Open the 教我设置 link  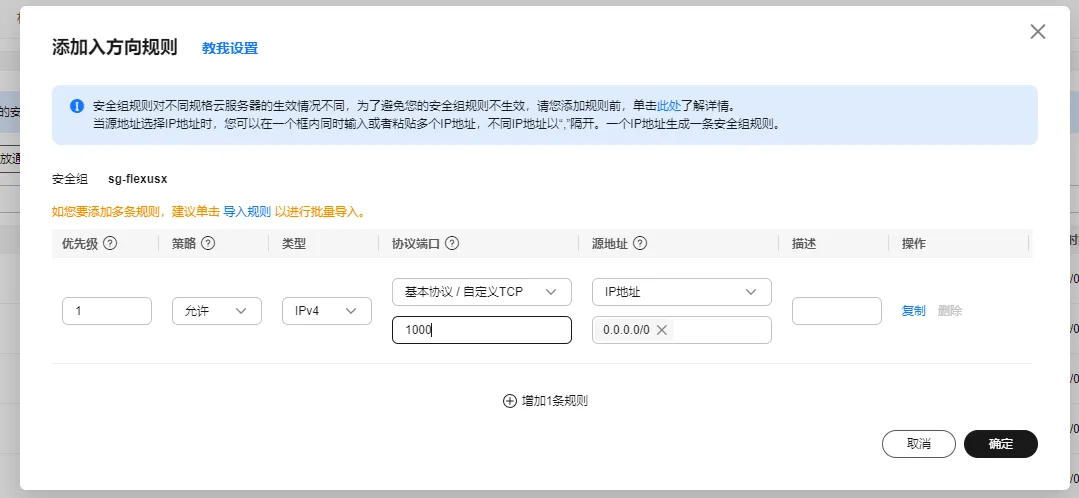[x=230, y=48]
